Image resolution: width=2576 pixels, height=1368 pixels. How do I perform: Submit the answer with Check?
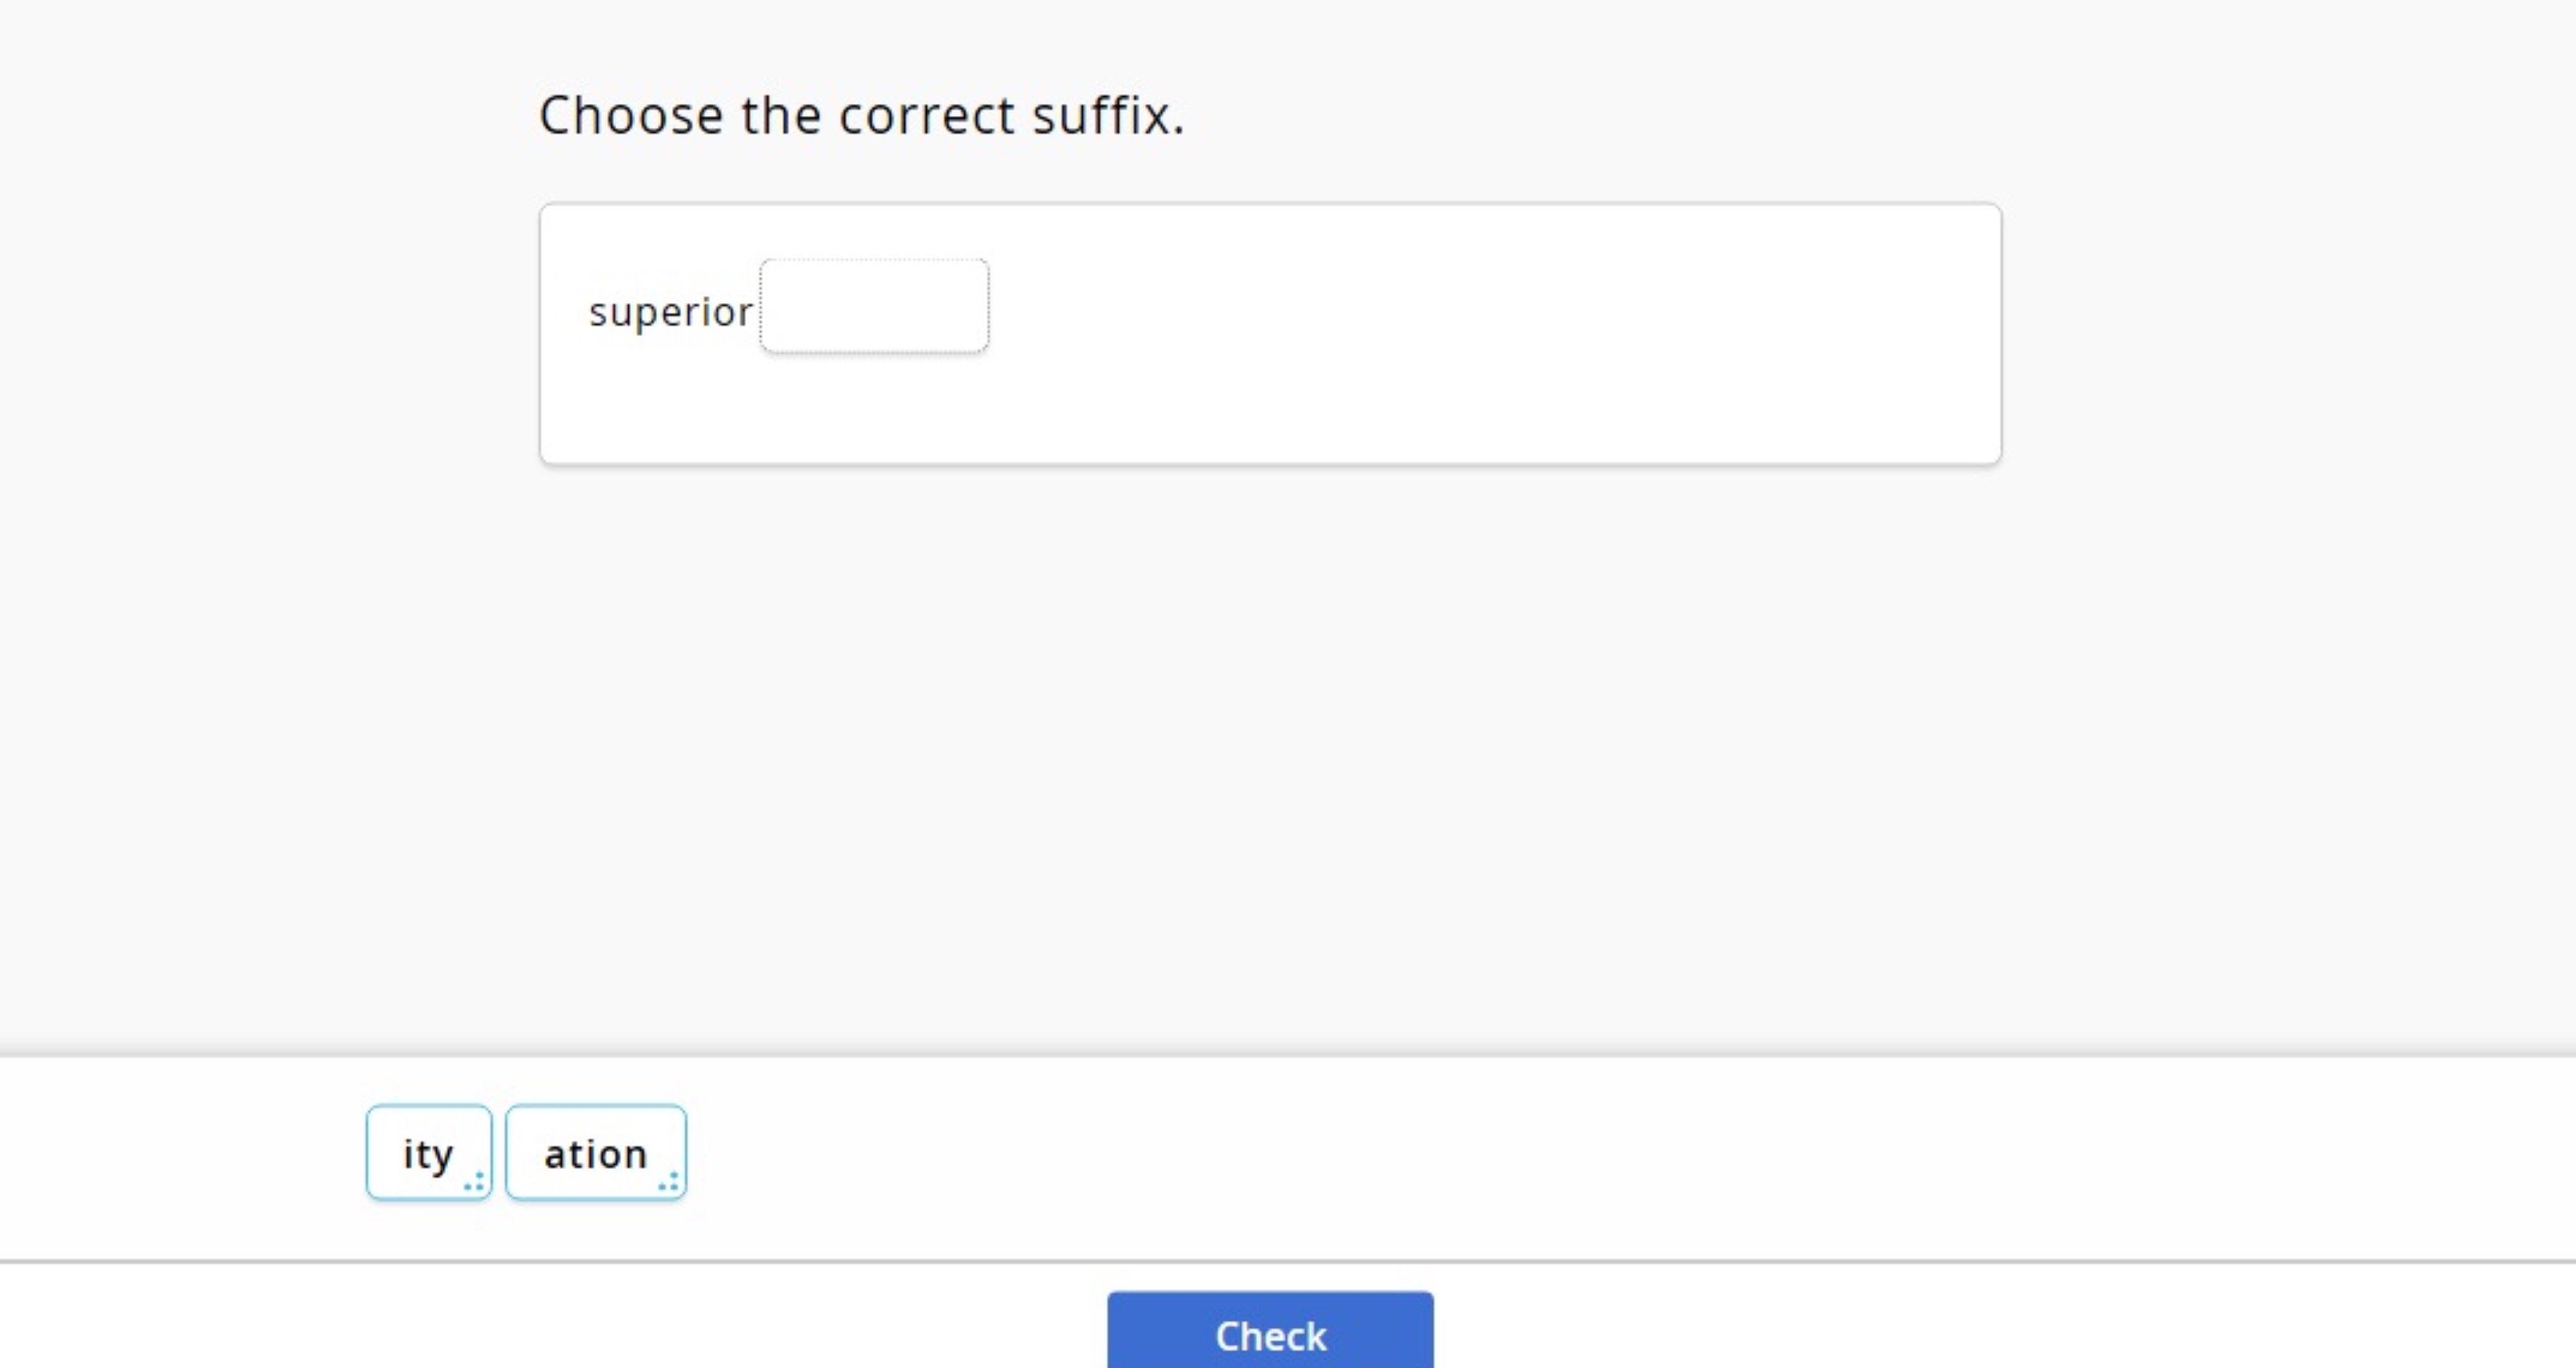click(x=1270, y=1335)
